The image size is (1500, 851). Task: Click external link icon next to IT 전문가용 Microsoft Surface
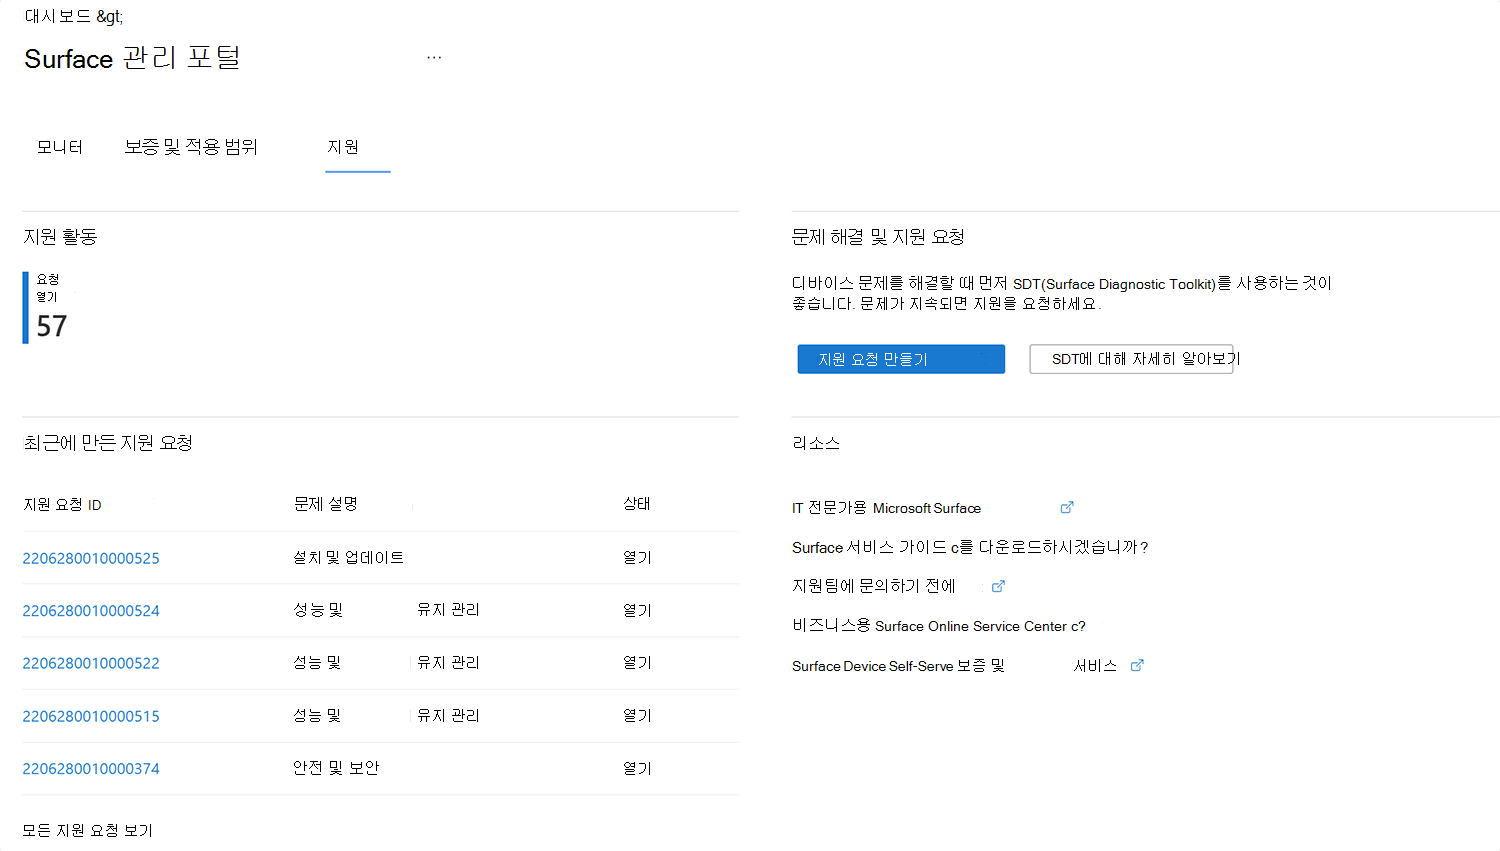pyautogui.click(x=1067, y=508)
